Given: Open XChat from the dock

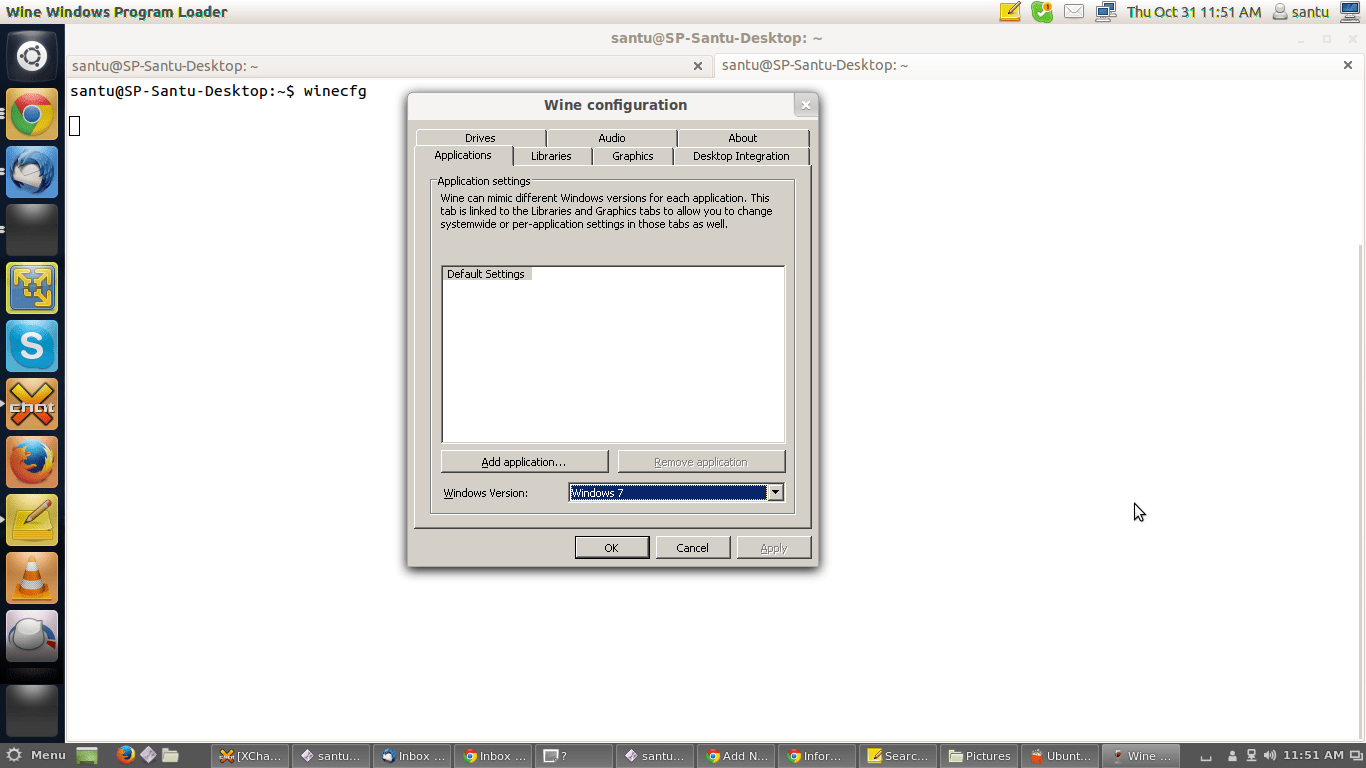Looking at the screenshot, I should (x=32, y=404).
